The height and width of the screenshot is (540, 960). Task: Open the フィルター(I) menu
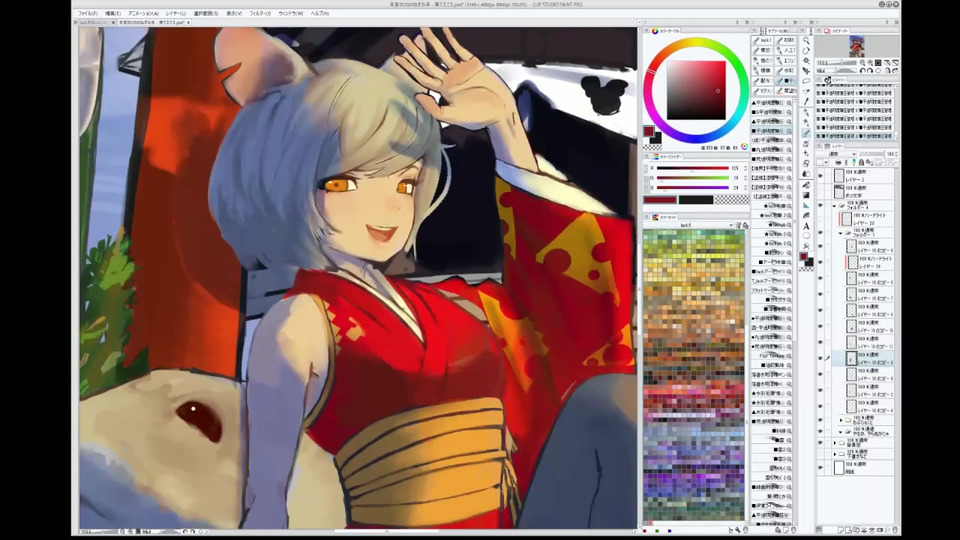[260, 13]
